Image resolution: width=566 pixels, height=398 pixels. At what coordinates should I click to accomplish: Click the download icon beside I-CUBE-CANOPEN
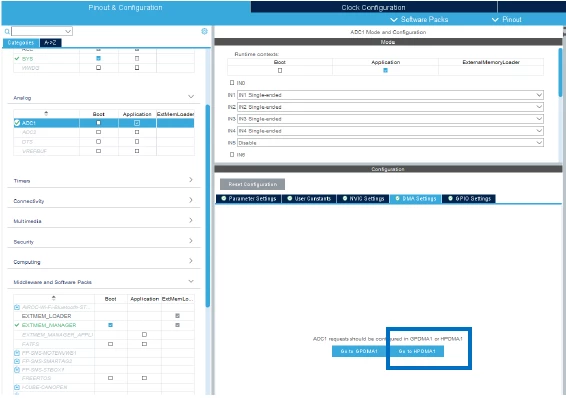17,387
